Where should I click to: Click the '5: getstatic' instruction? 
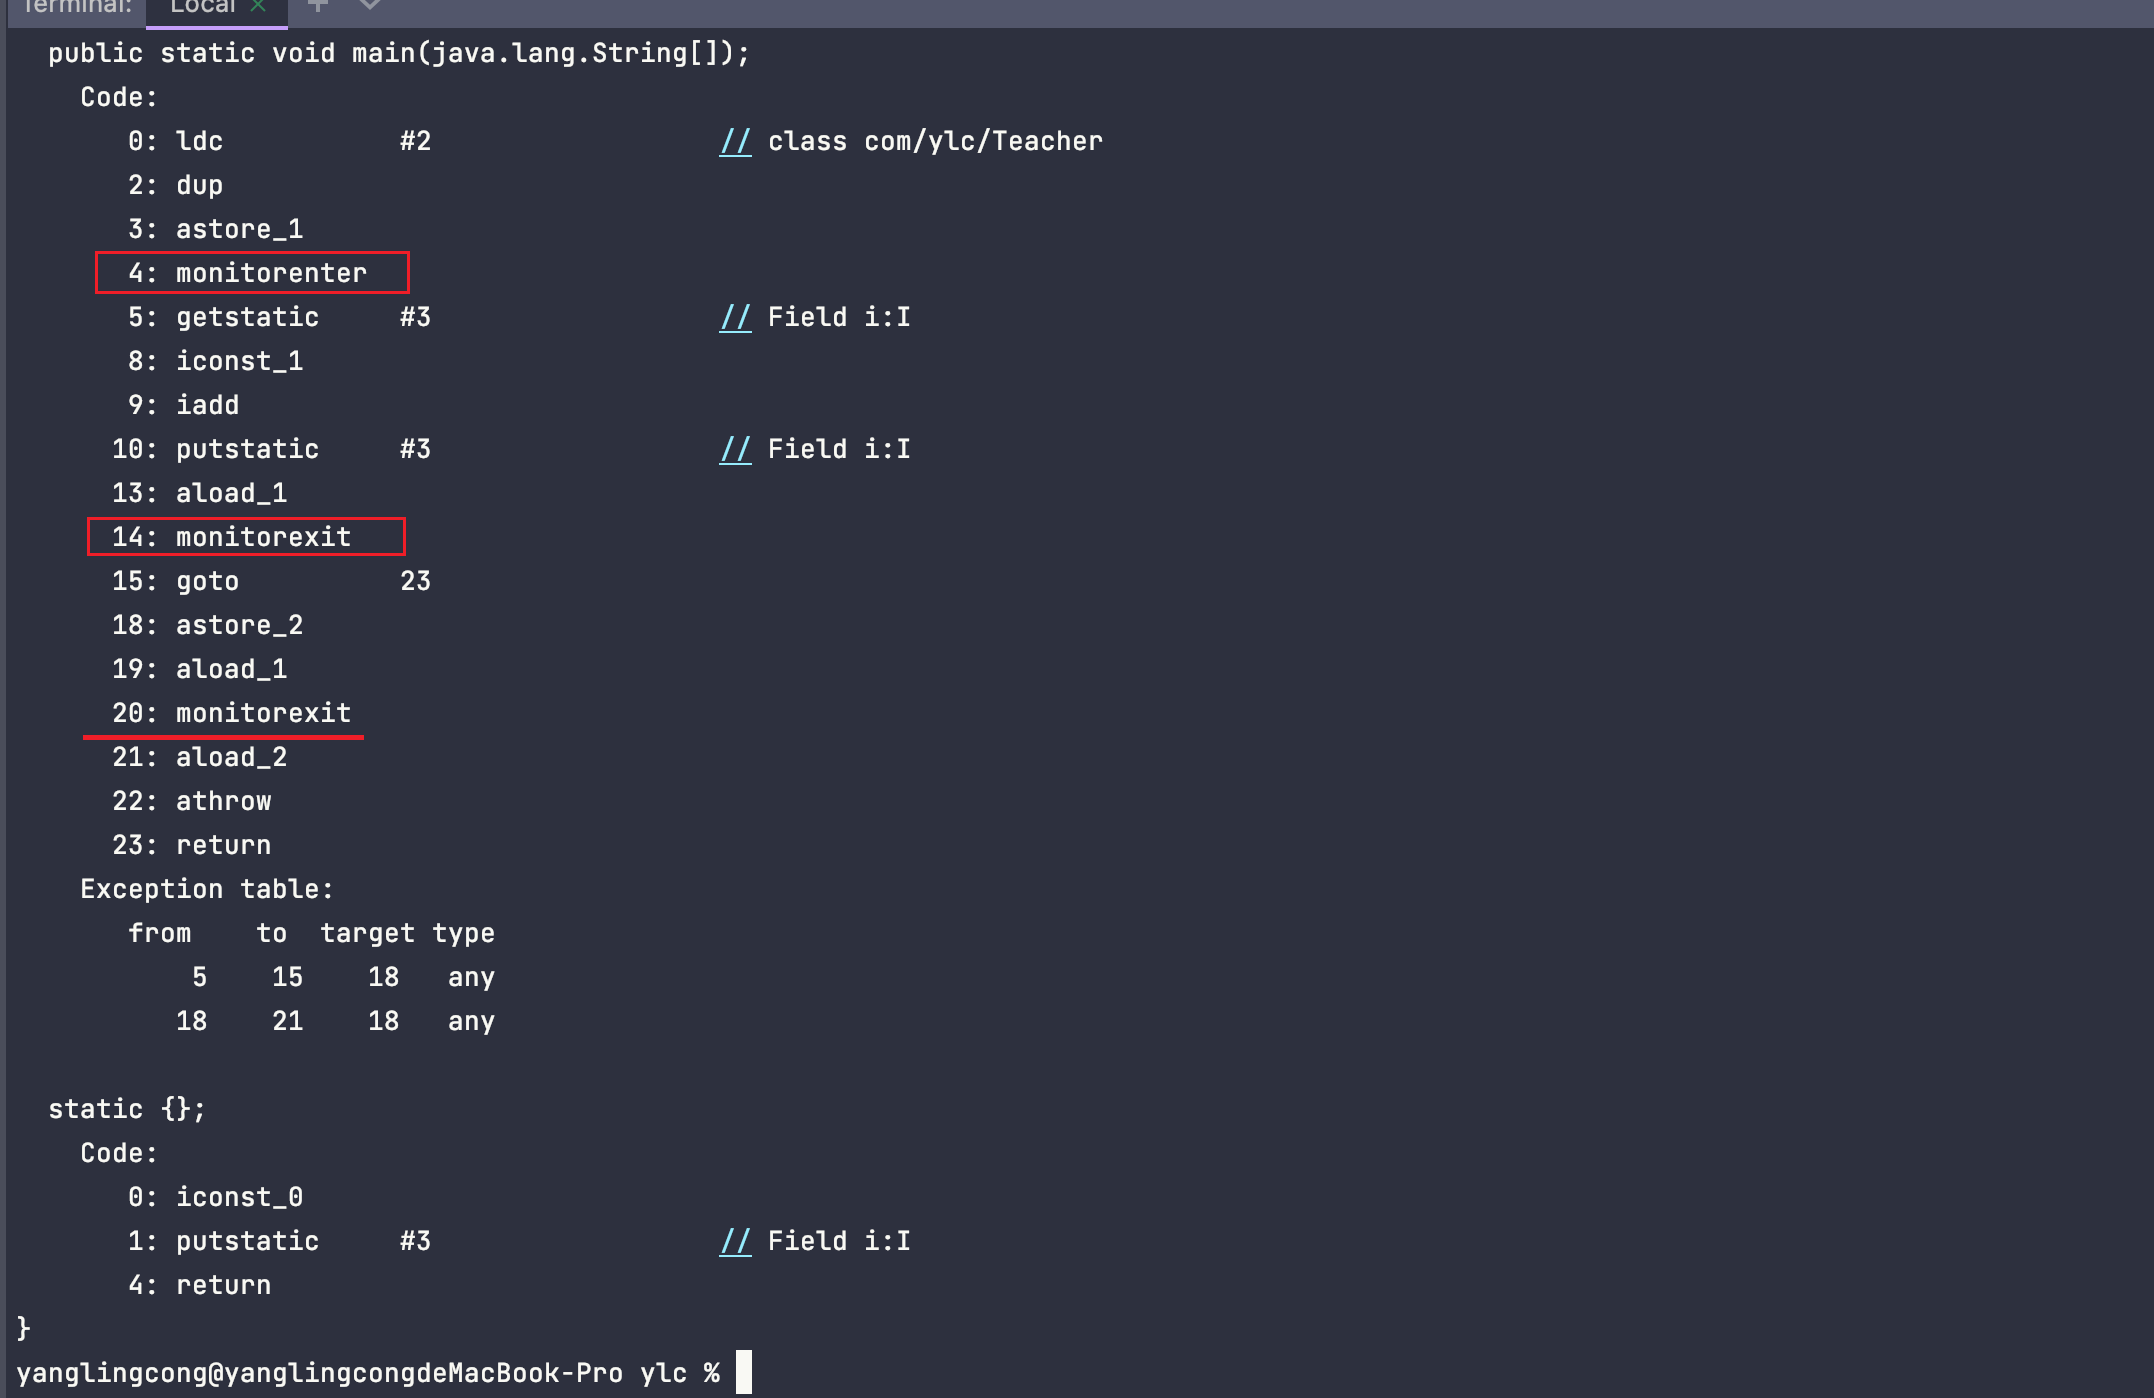pos(223,318)
